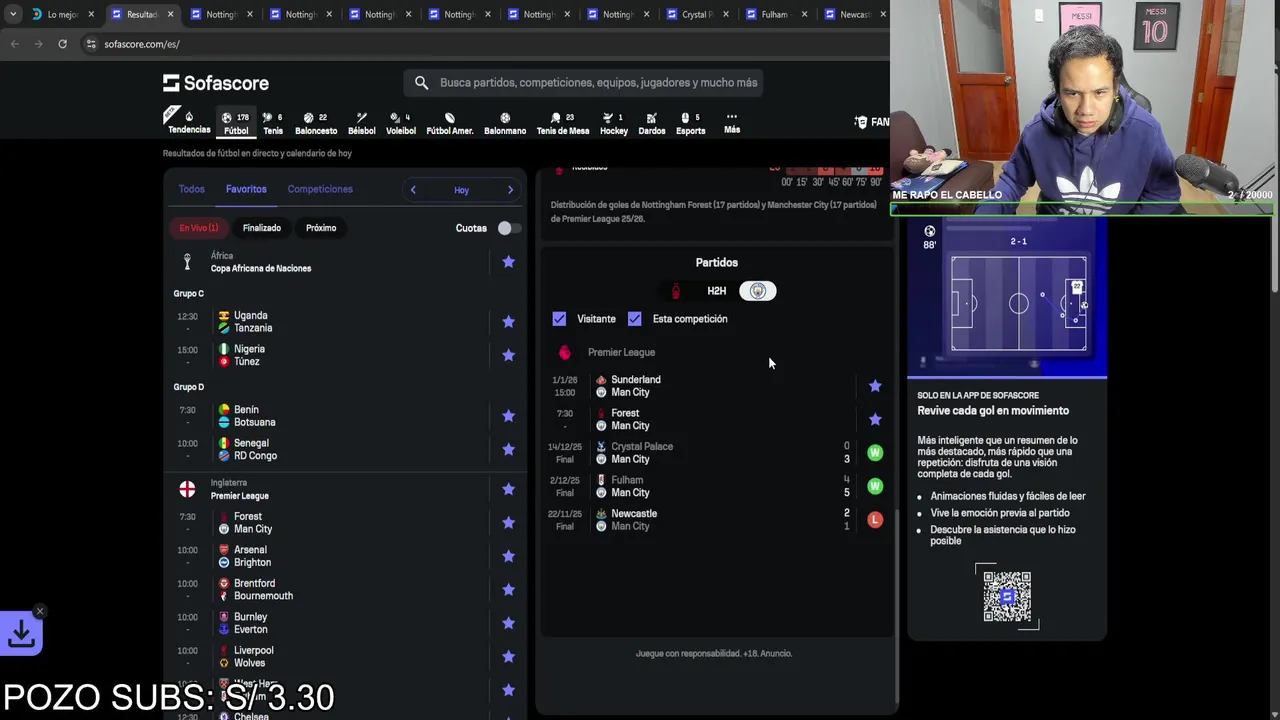Close the download overlay with X
This screenshot has height=720, width=1280.
[39, 611]
